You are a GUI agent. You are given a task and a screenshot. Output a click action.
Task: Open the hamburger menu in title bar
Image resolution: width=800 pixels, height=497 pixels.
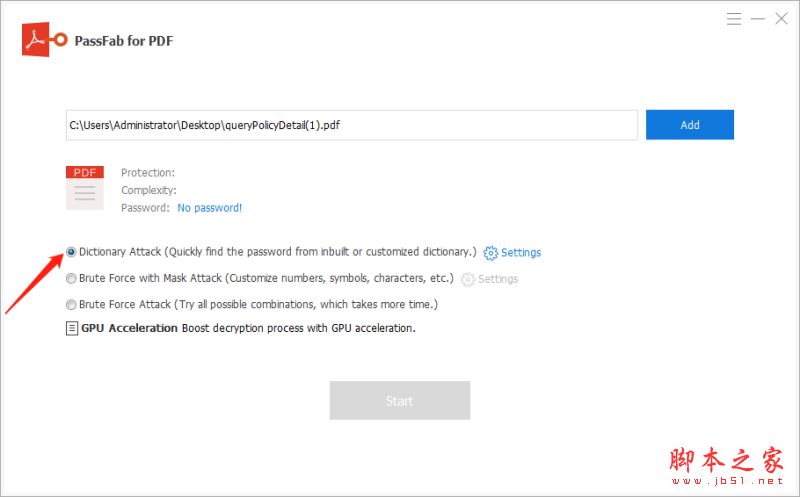click(x=734, y=19)
